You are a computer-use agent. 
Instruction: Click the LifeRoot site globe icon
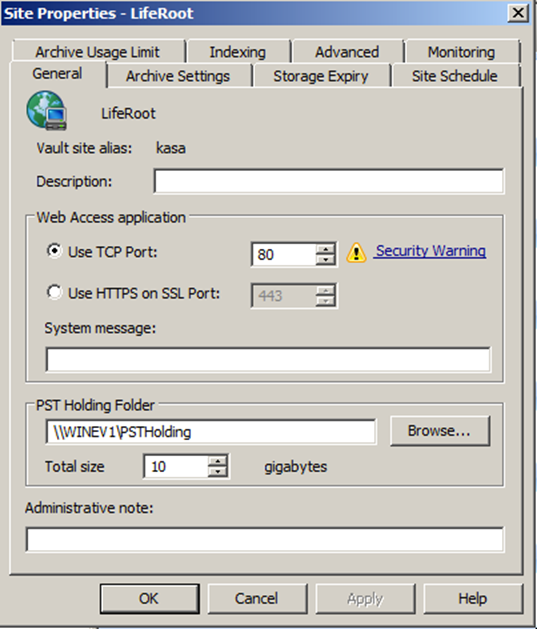47,110
